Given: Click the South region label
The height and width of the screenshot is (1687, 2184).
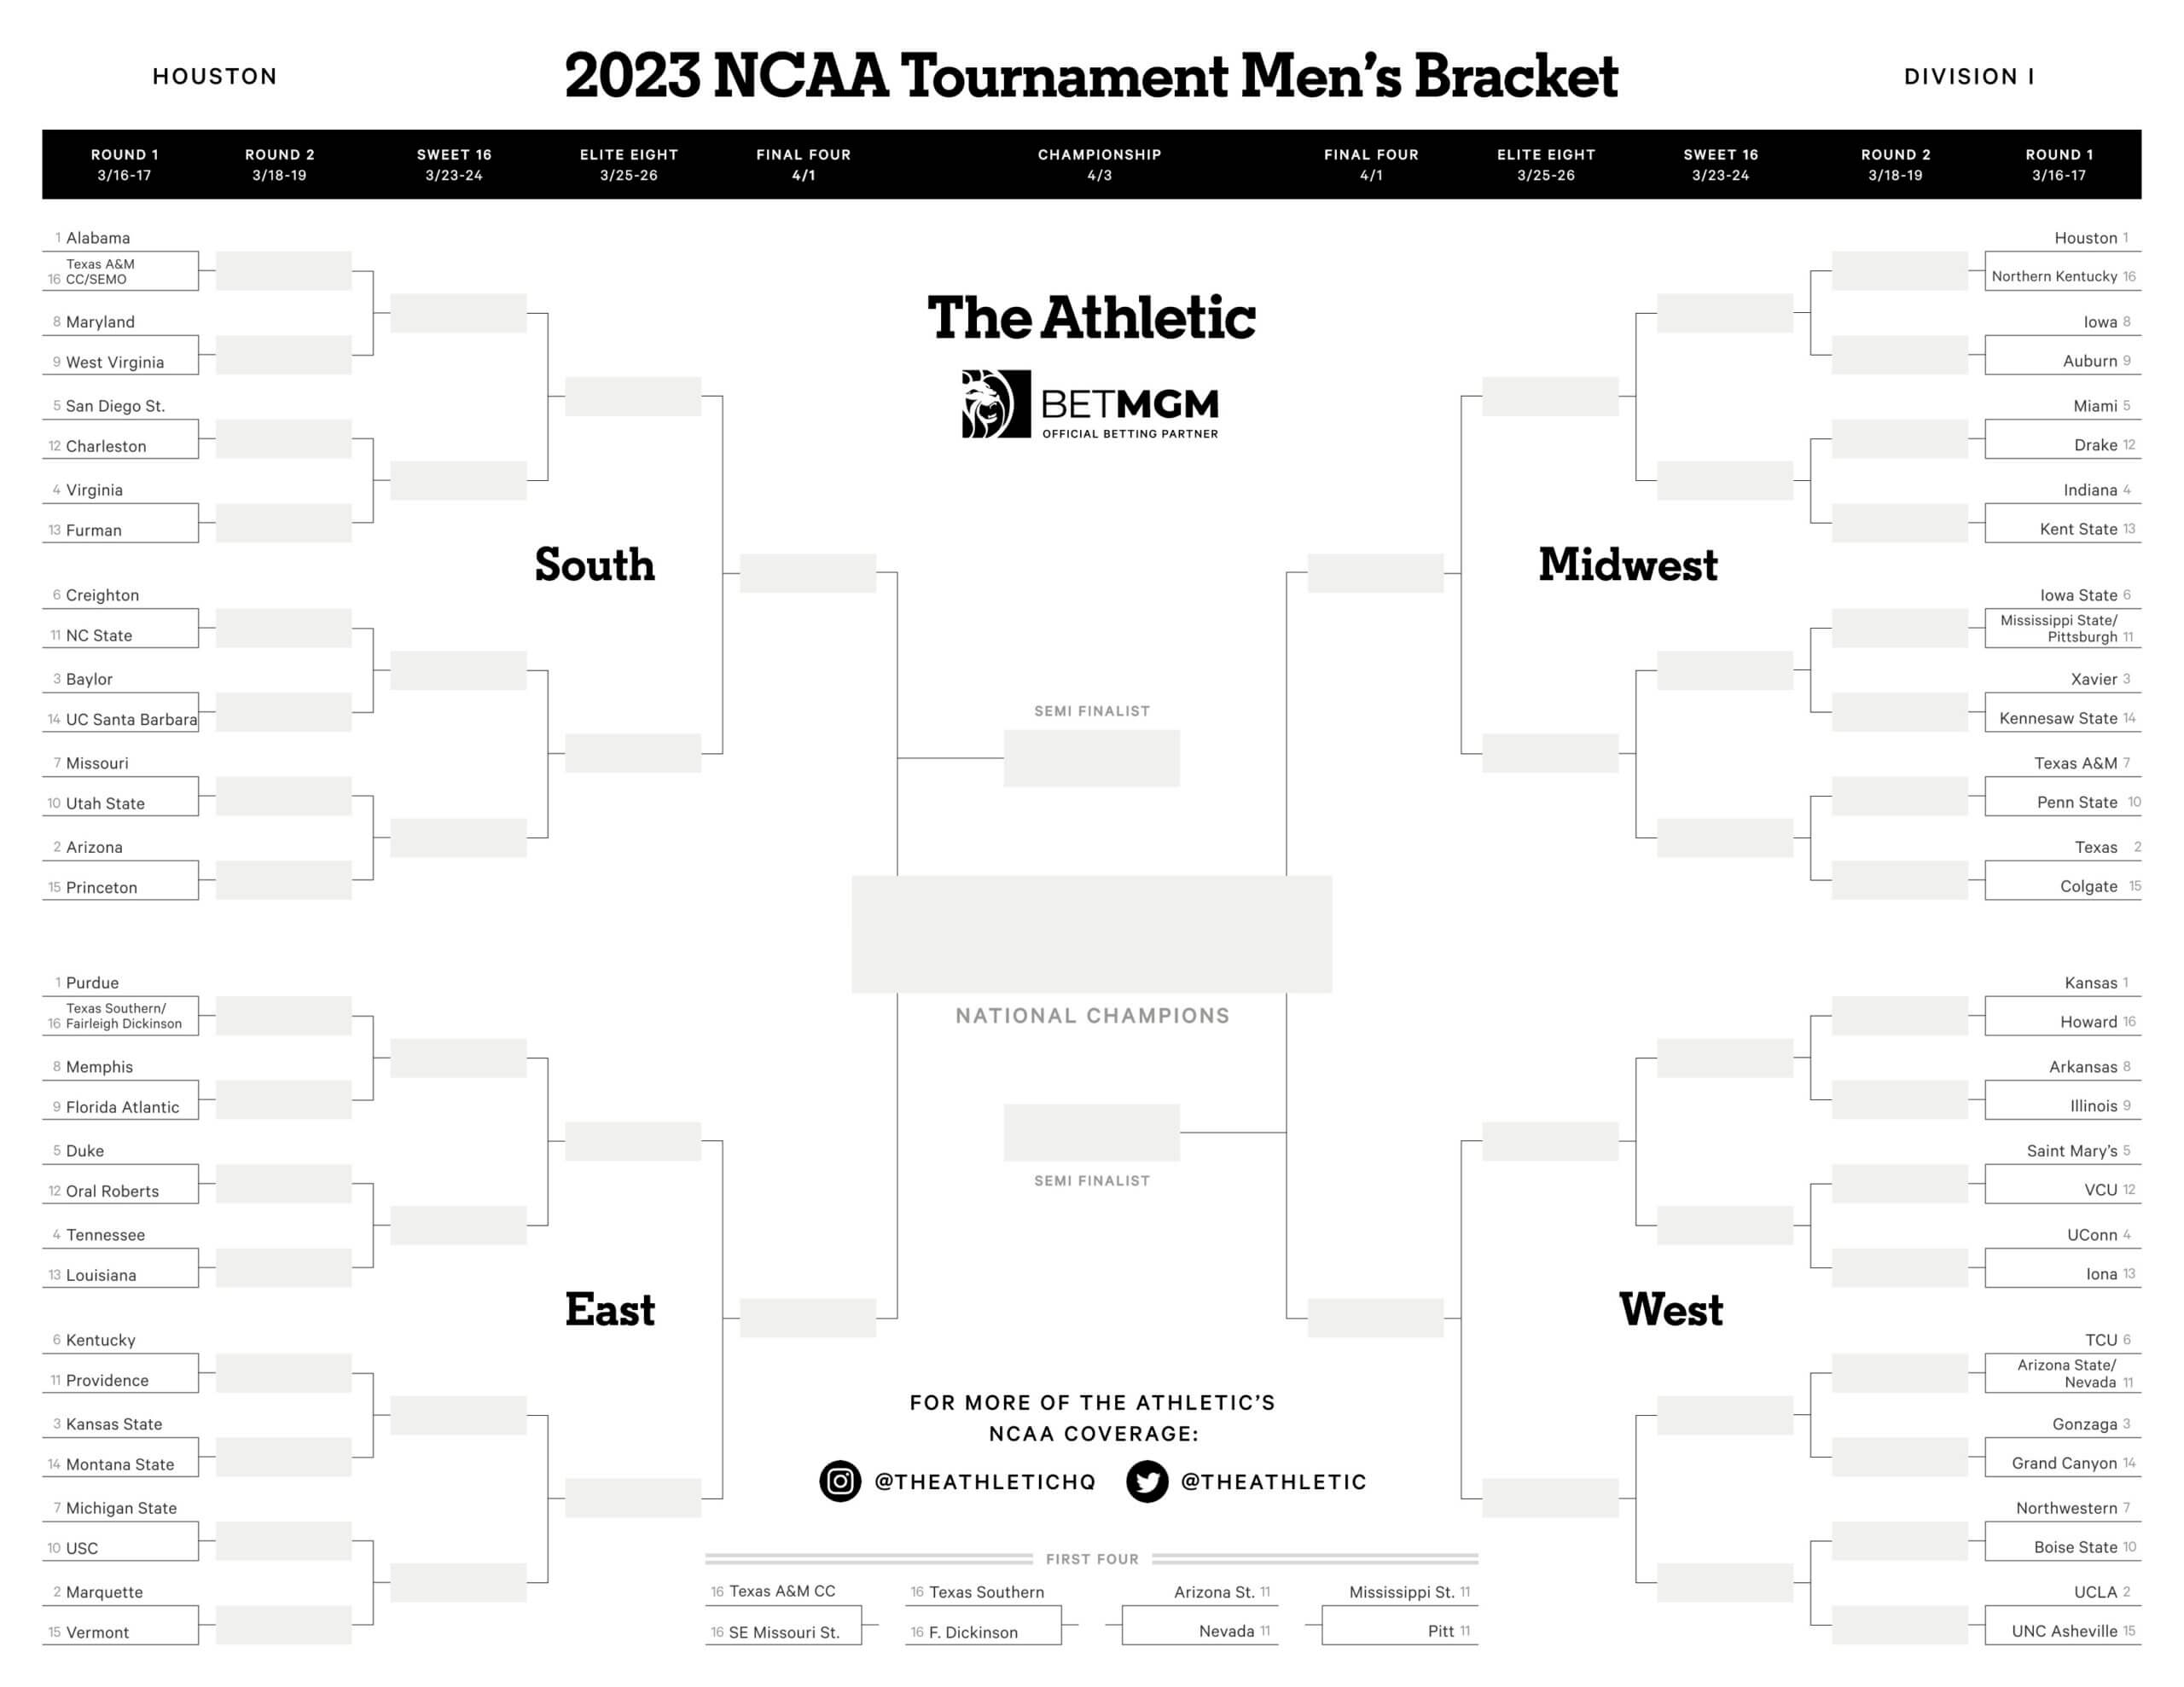Looking at the screenshot, I should tap(595, 565).
